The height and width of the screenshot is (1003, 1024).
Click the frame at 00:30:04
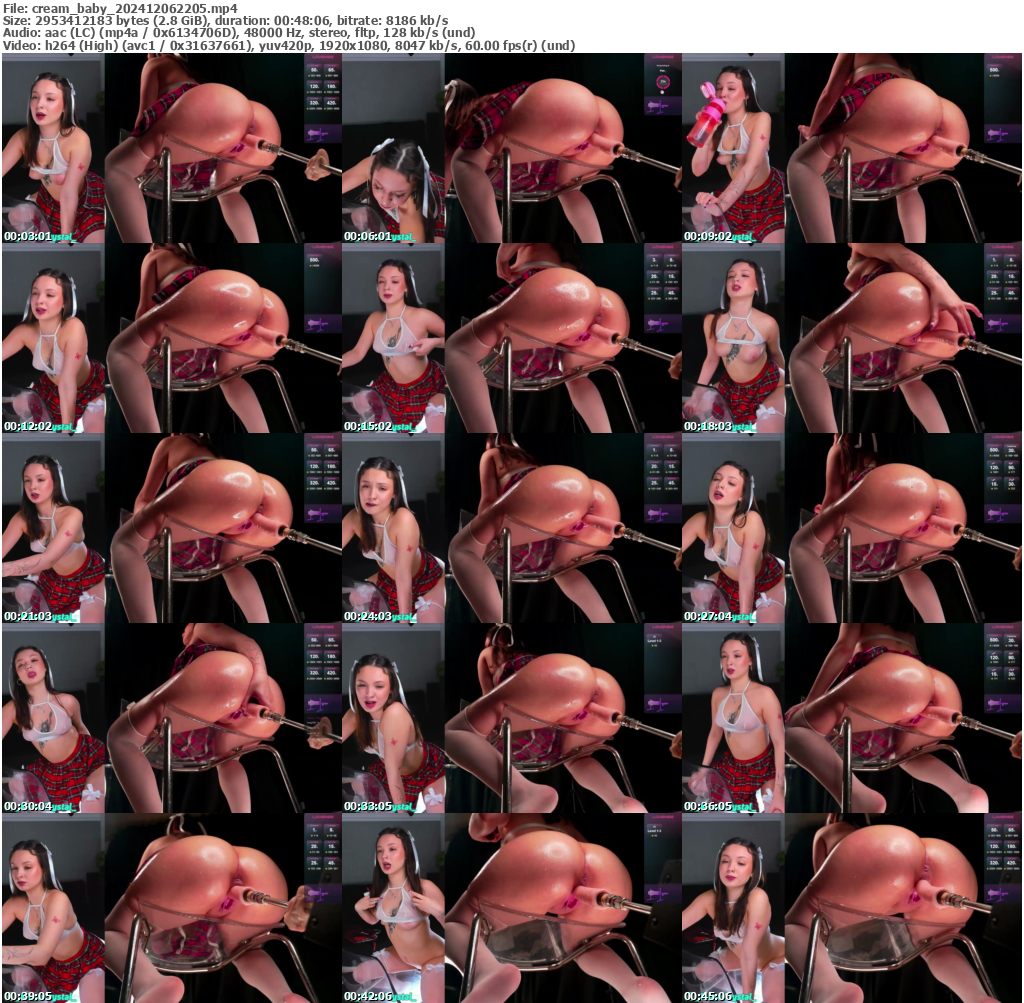pos(171,718)
